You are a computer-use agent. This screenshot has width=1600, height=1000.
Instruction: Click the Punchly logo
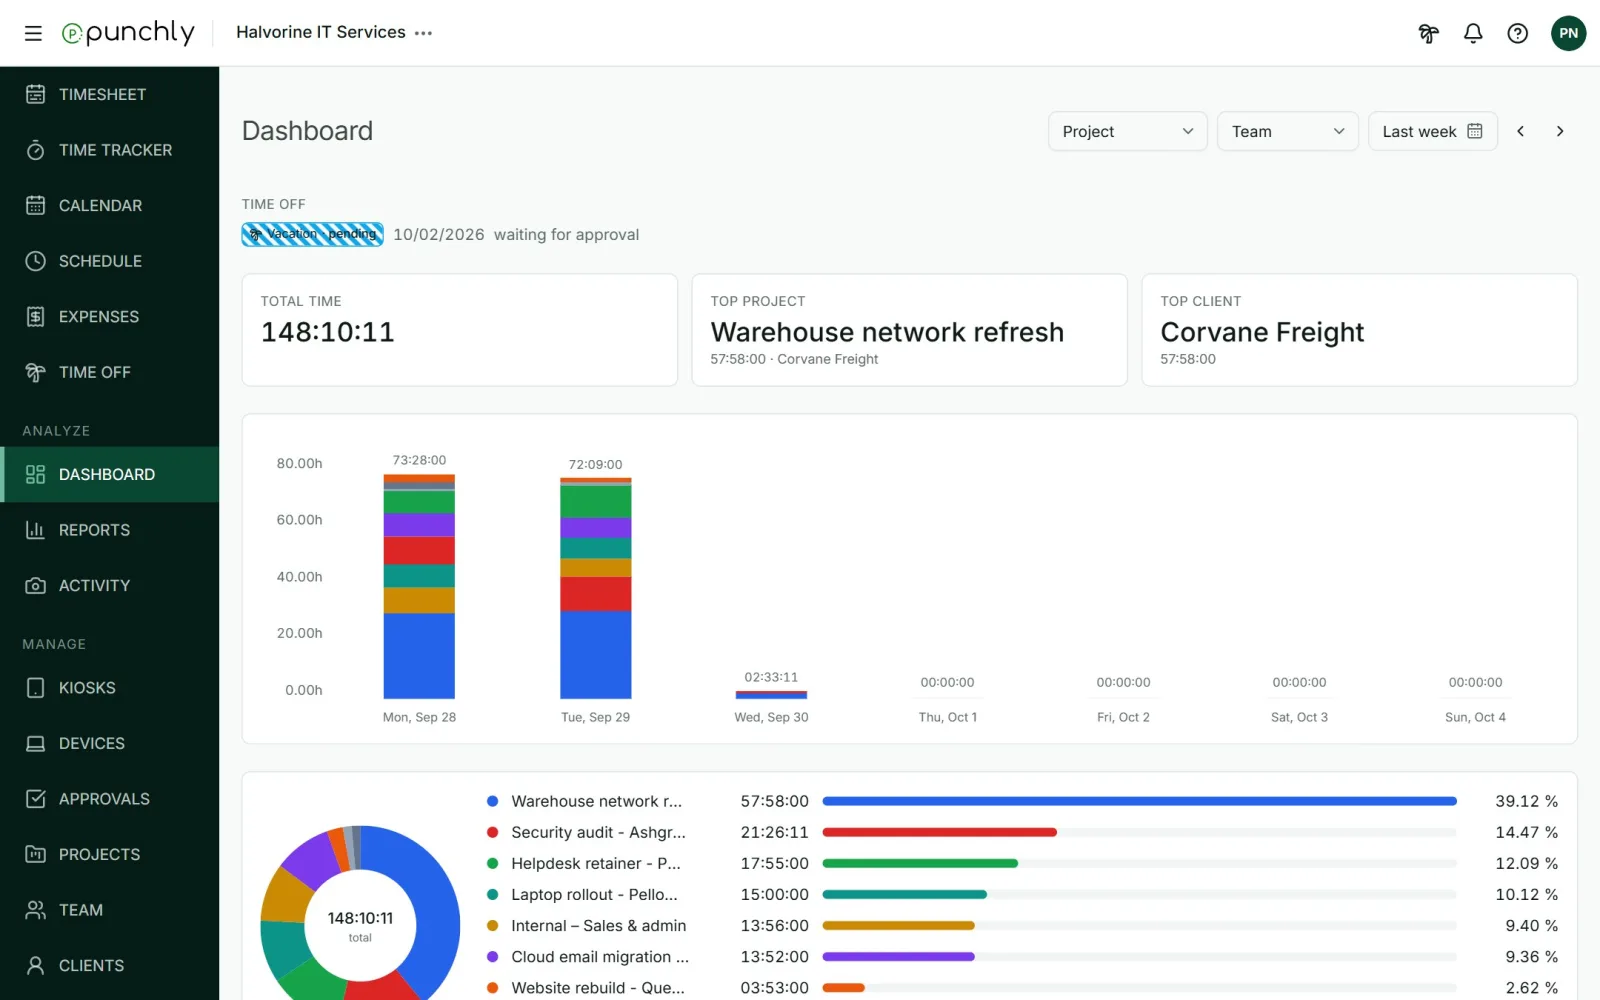tap(128, 33)
